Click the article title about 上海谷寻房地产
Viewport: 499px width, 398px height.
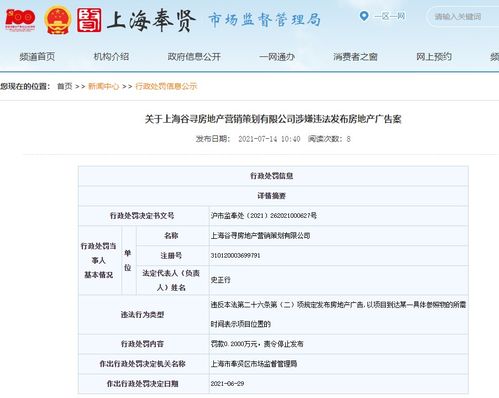[273, 119]
